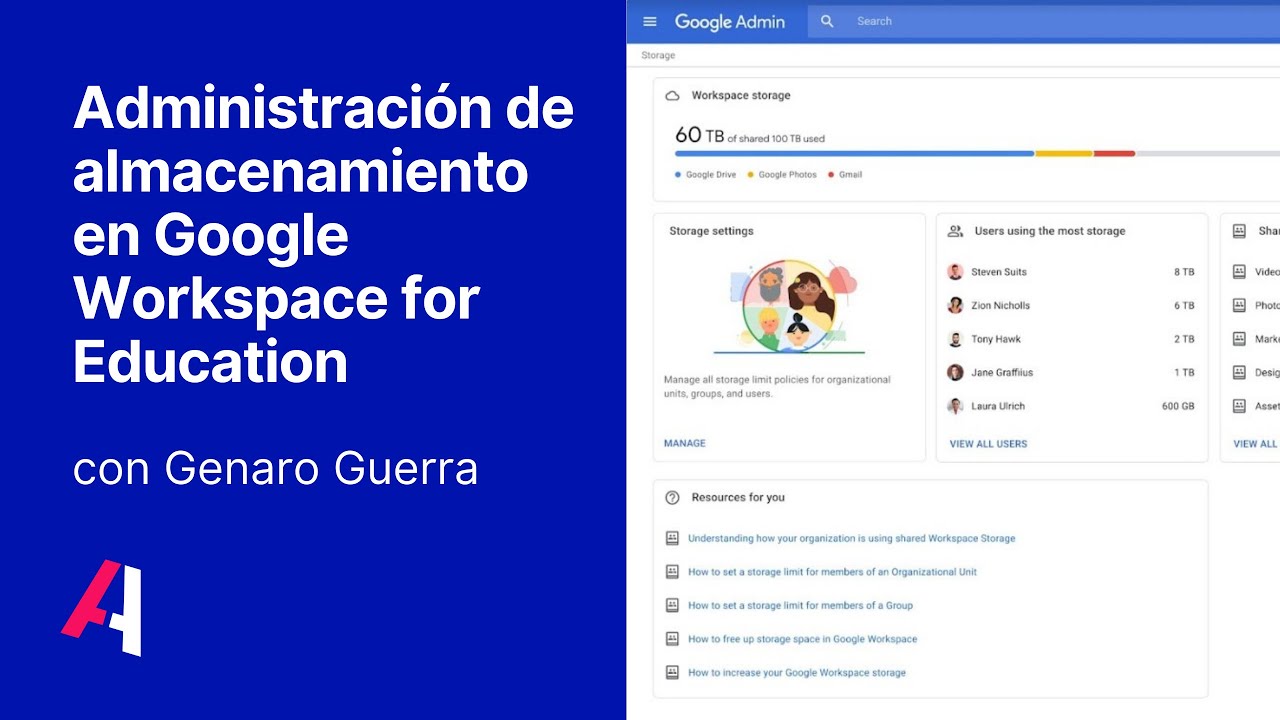Click the blue Google Drive usage bar segment

[x=854, y=154]
